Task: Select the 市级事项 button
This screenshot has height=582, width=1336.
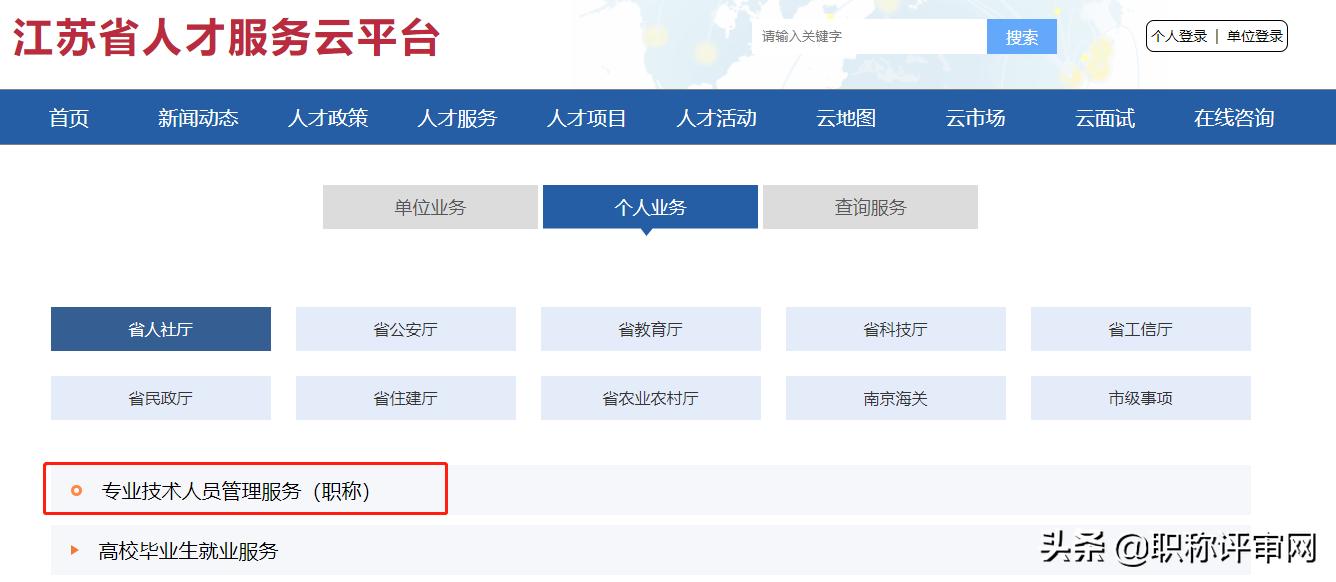Action: [1140, 397]
